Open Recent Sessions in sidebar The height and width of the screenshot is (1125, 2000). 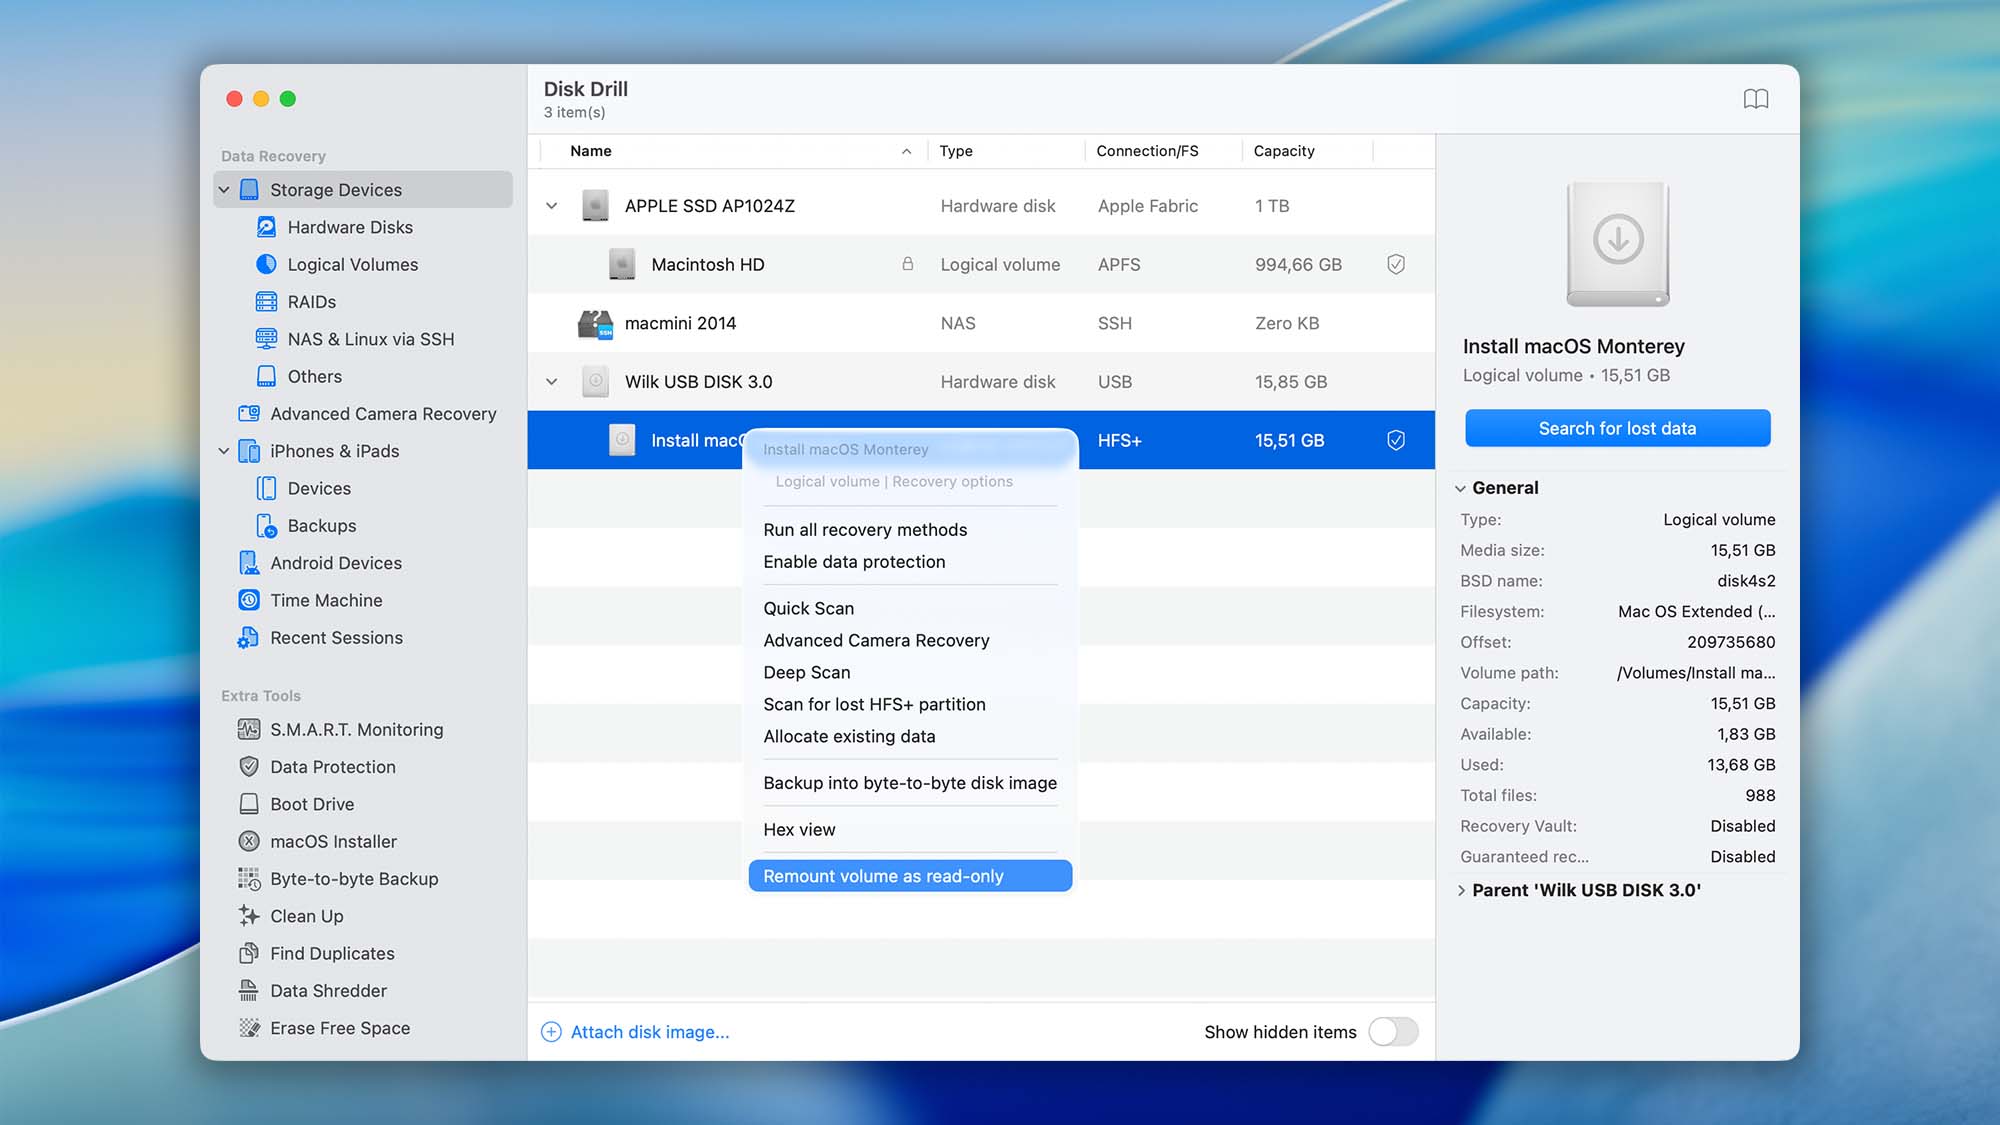pos(336,638)
